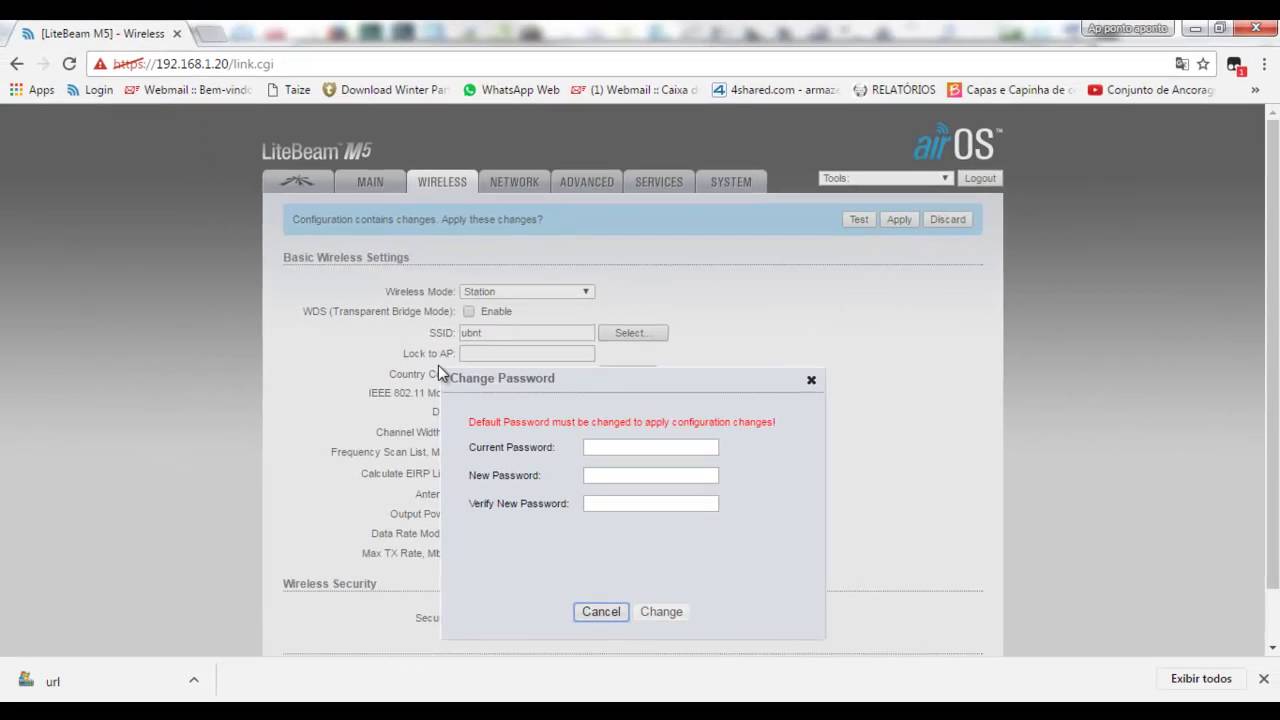
Task: Click the Logout button
Action: 980,178
